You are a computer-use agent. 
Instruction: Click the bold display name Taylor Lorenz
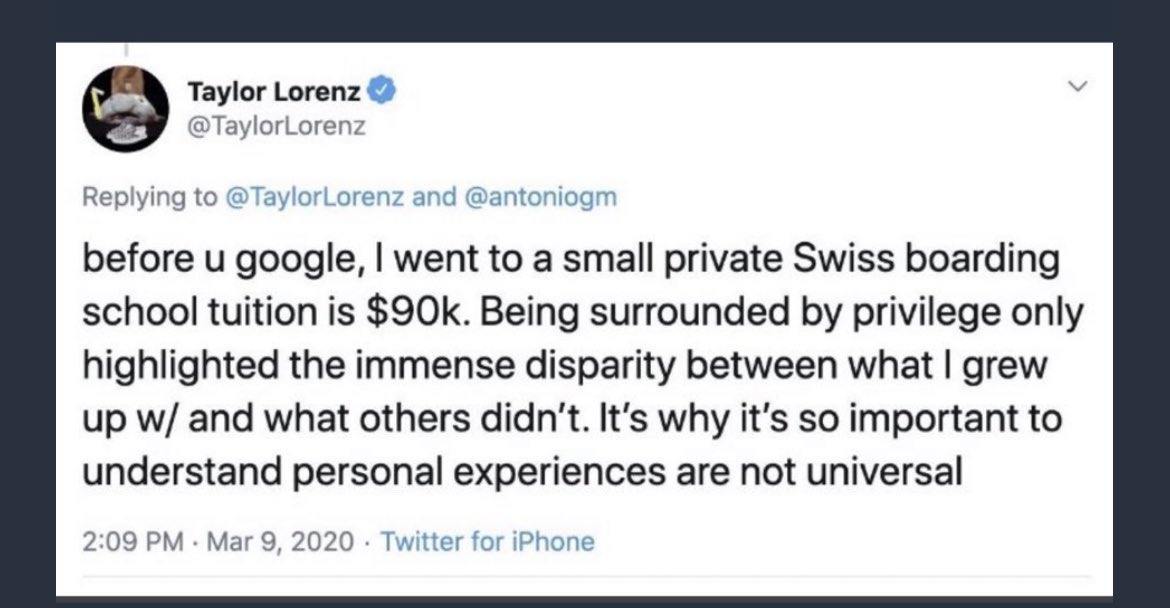(277, 93)
